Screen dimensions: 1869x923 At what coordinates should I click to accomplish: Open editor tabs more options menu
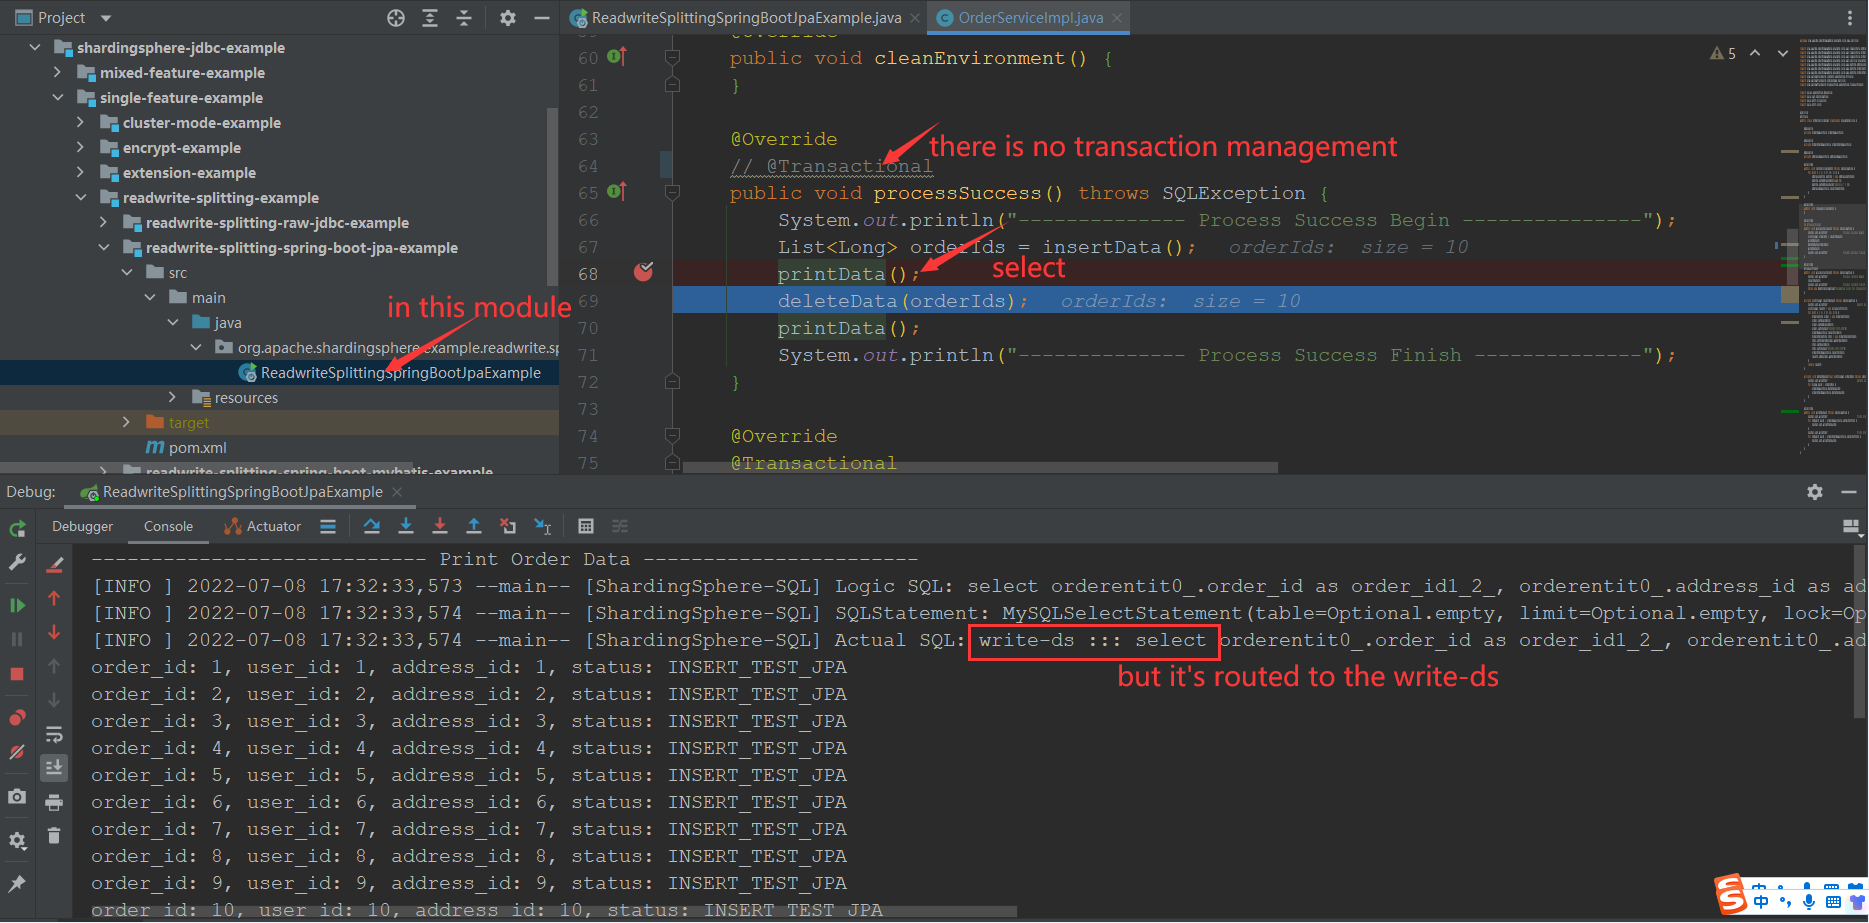(1849, 18)
